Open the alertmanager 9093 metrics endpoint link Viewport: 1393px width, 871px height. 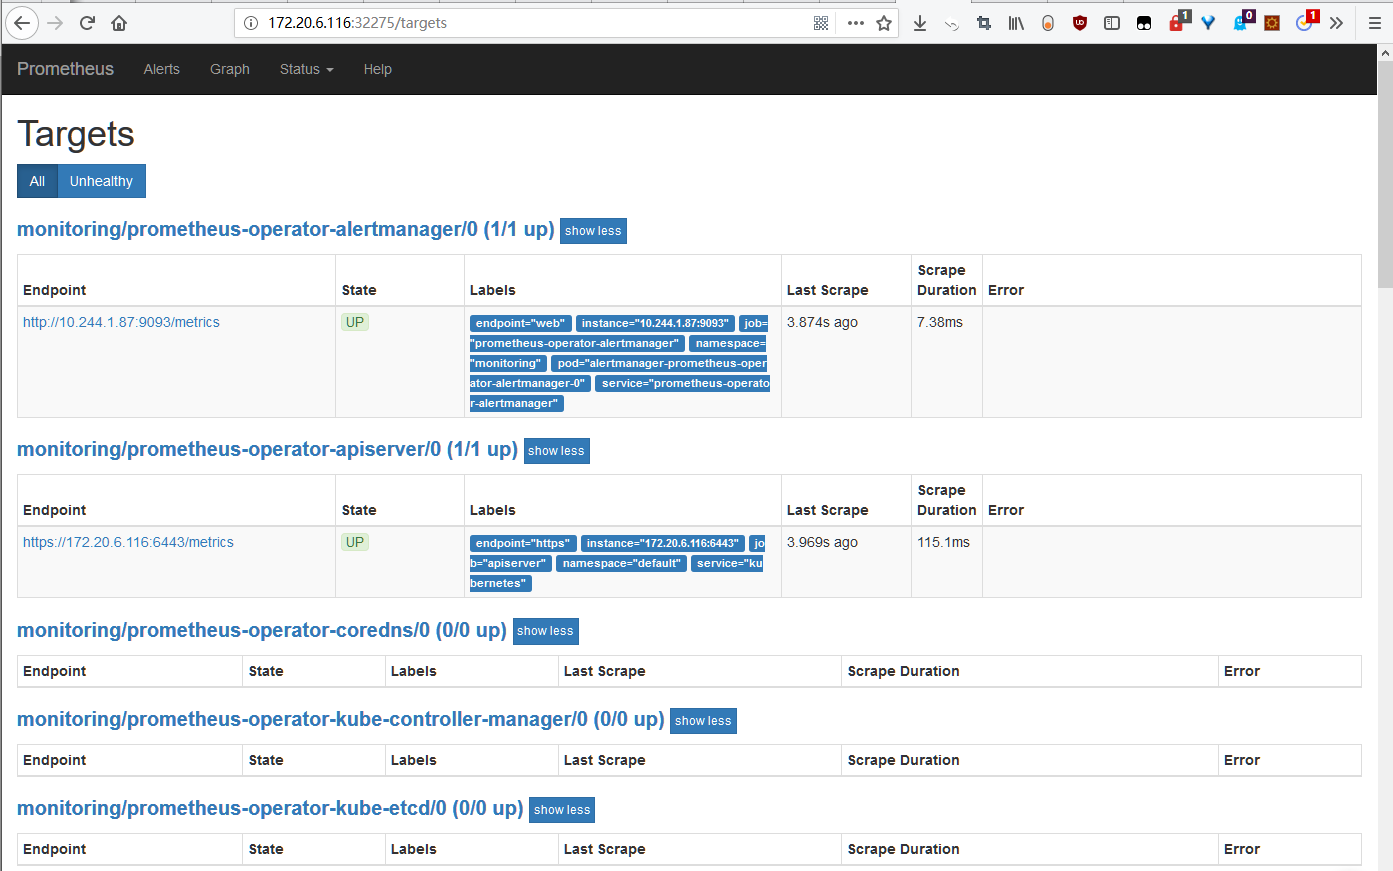pyautogui.click(x=121, y=322)
